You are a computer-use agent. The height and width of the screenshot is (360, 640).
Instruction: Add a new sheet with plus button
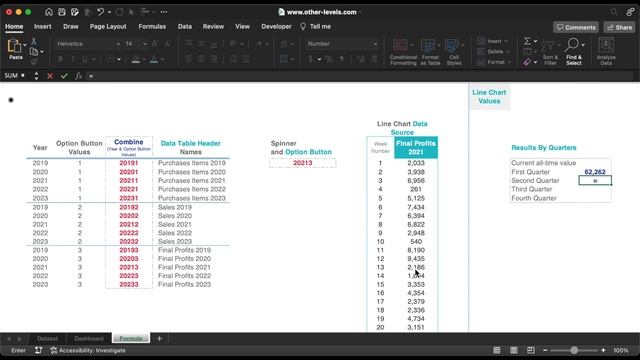coord(159,338)
